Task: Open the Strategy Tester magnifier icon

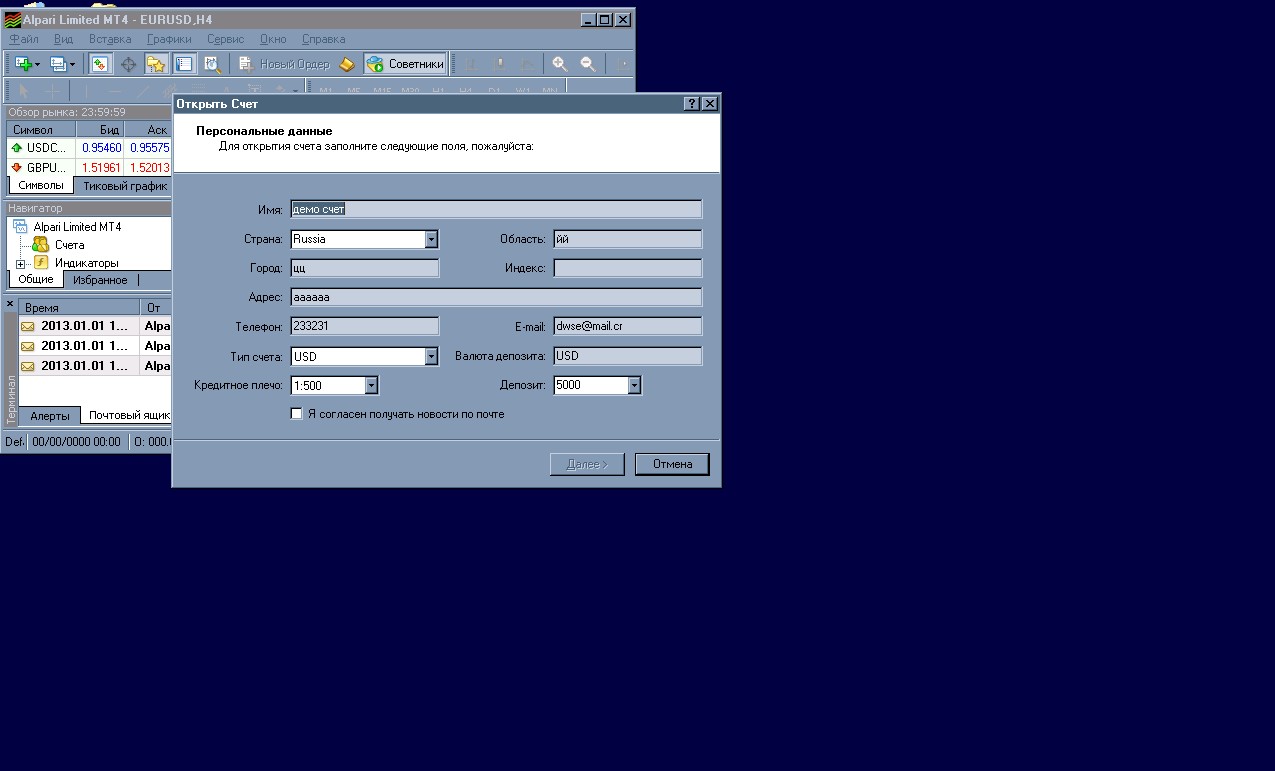Action: 213,64
